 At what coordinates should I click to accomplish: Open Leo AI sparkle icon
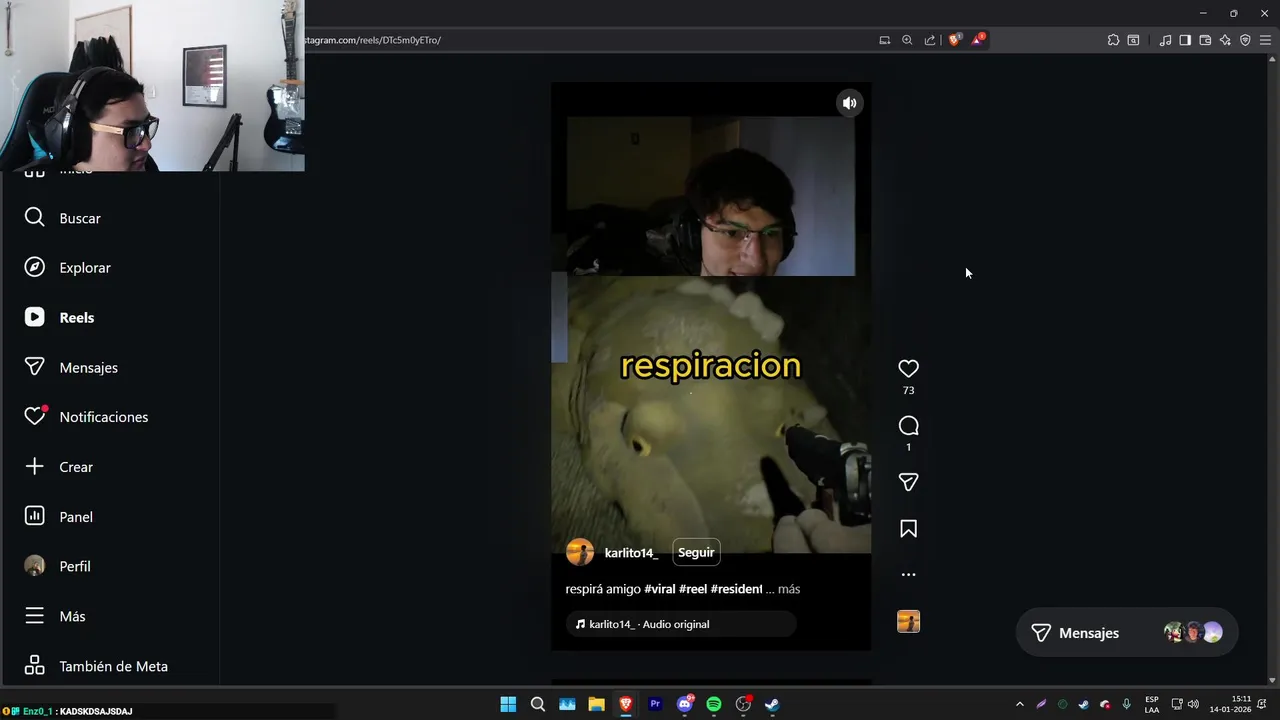click(x=1225, y=40)
